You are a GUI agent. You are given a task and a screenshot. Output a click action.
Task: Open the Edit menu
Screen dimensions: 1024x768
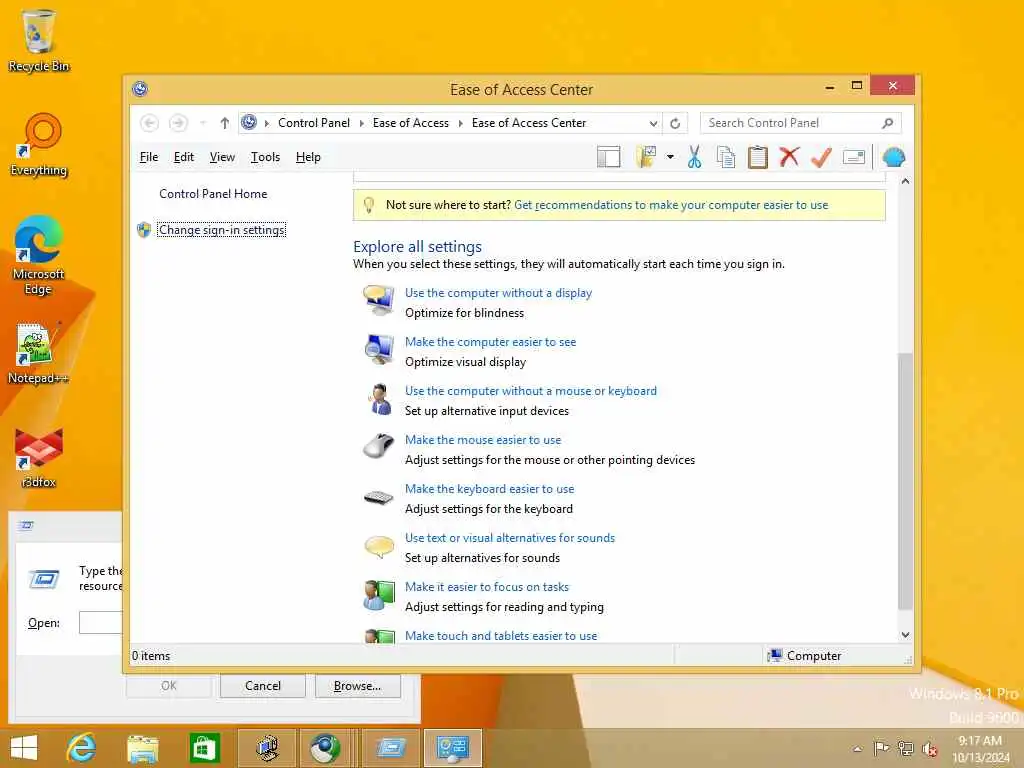tap(184, 157)
